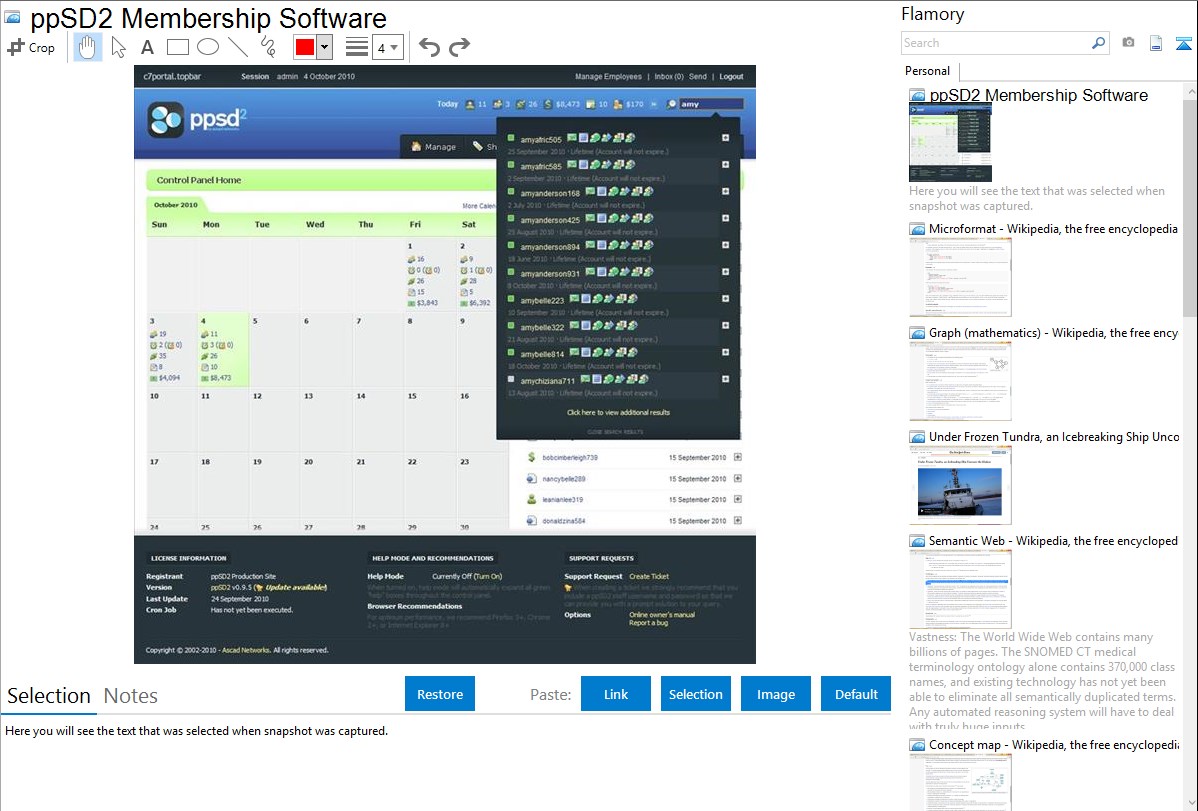Open the Personal tab
Image resolution: width=1198 pixels, height=811 pixels.
point(927,71)
